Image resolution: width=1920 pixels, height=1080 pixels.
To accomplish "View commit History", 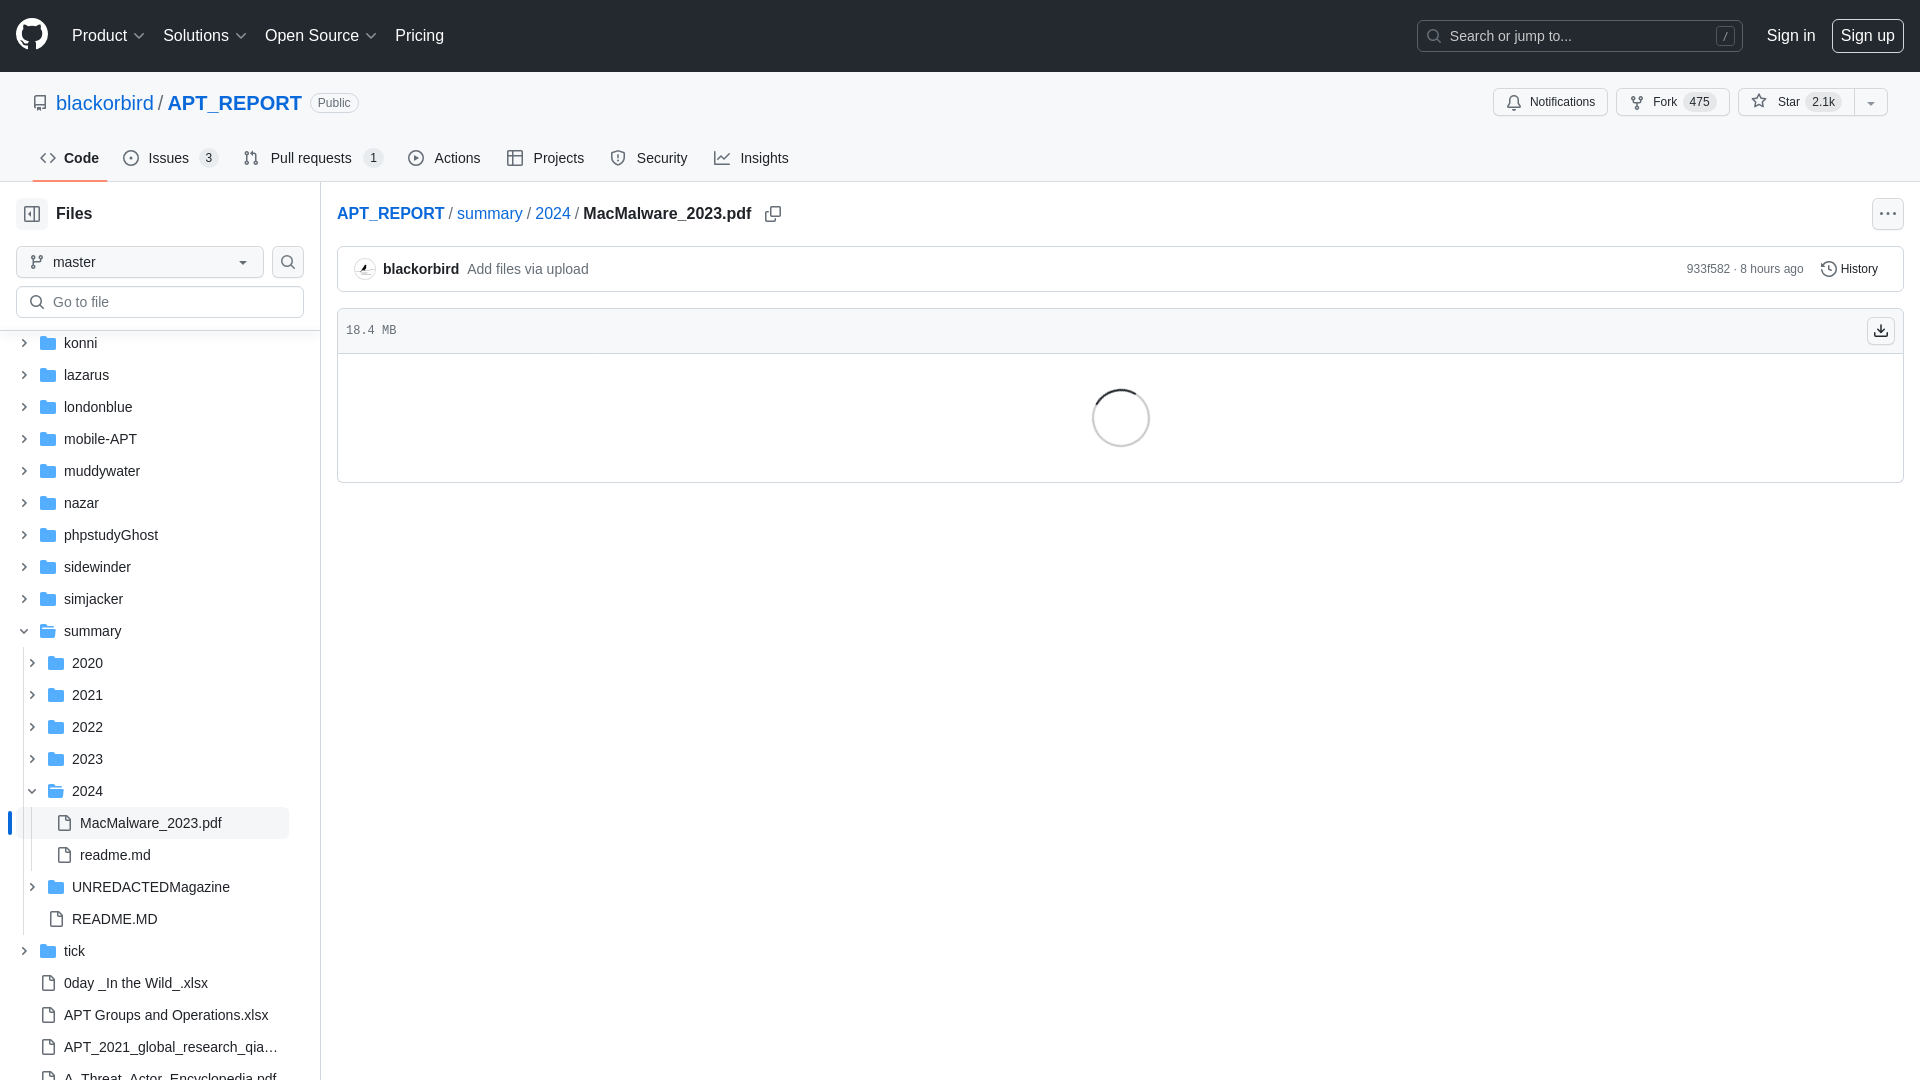I will tap(1849, 269).
